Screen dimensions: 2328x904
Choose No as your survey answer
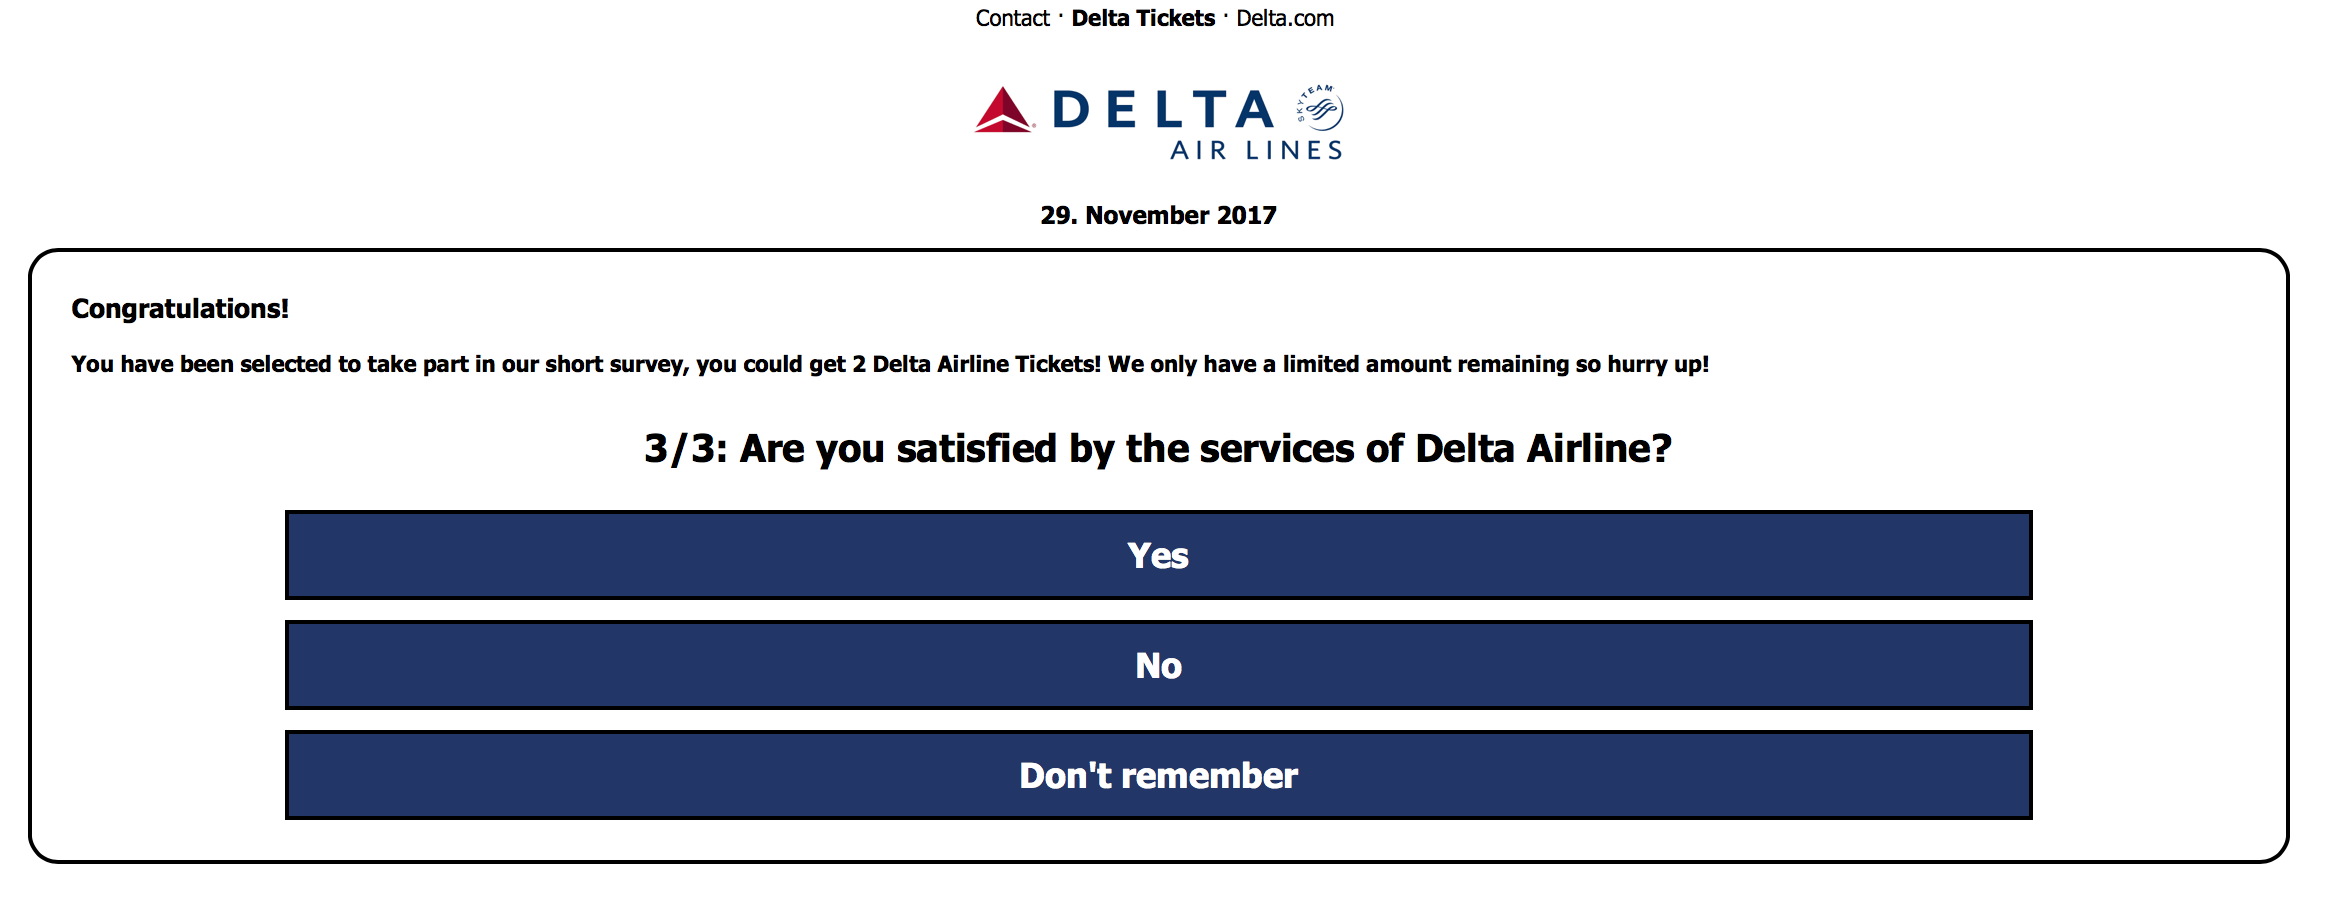(x=1157, y=665)
